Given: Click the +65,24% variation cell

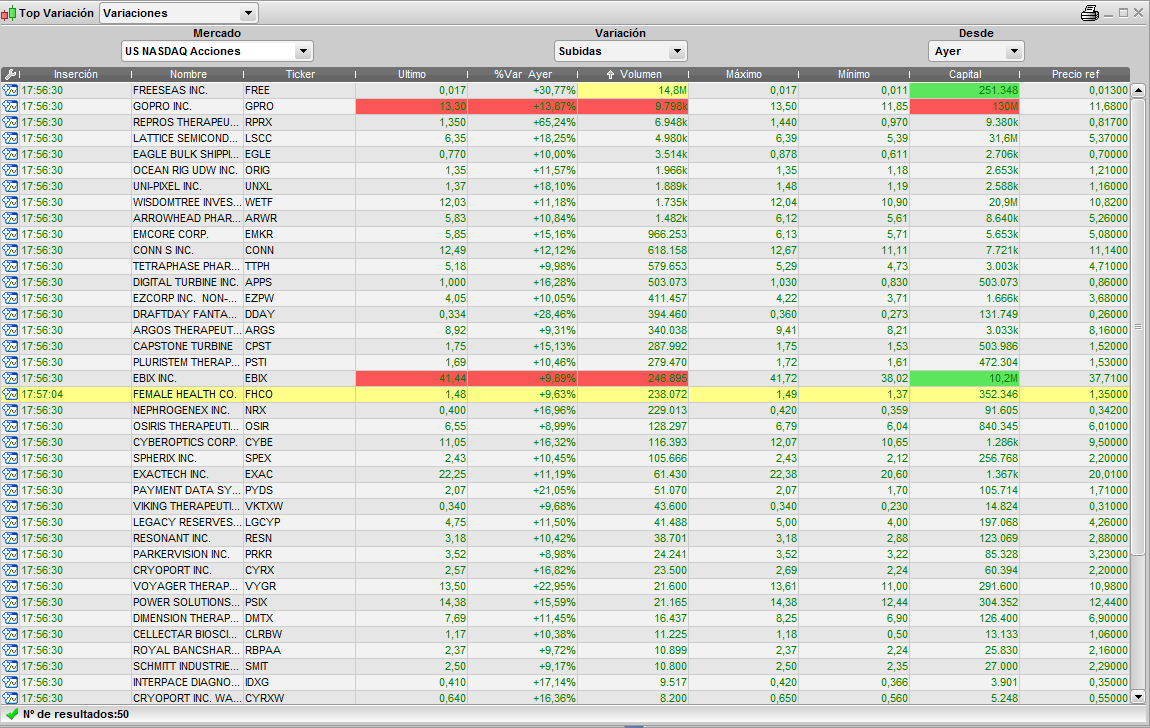Looking at the screenshot, I should (522, 122).
